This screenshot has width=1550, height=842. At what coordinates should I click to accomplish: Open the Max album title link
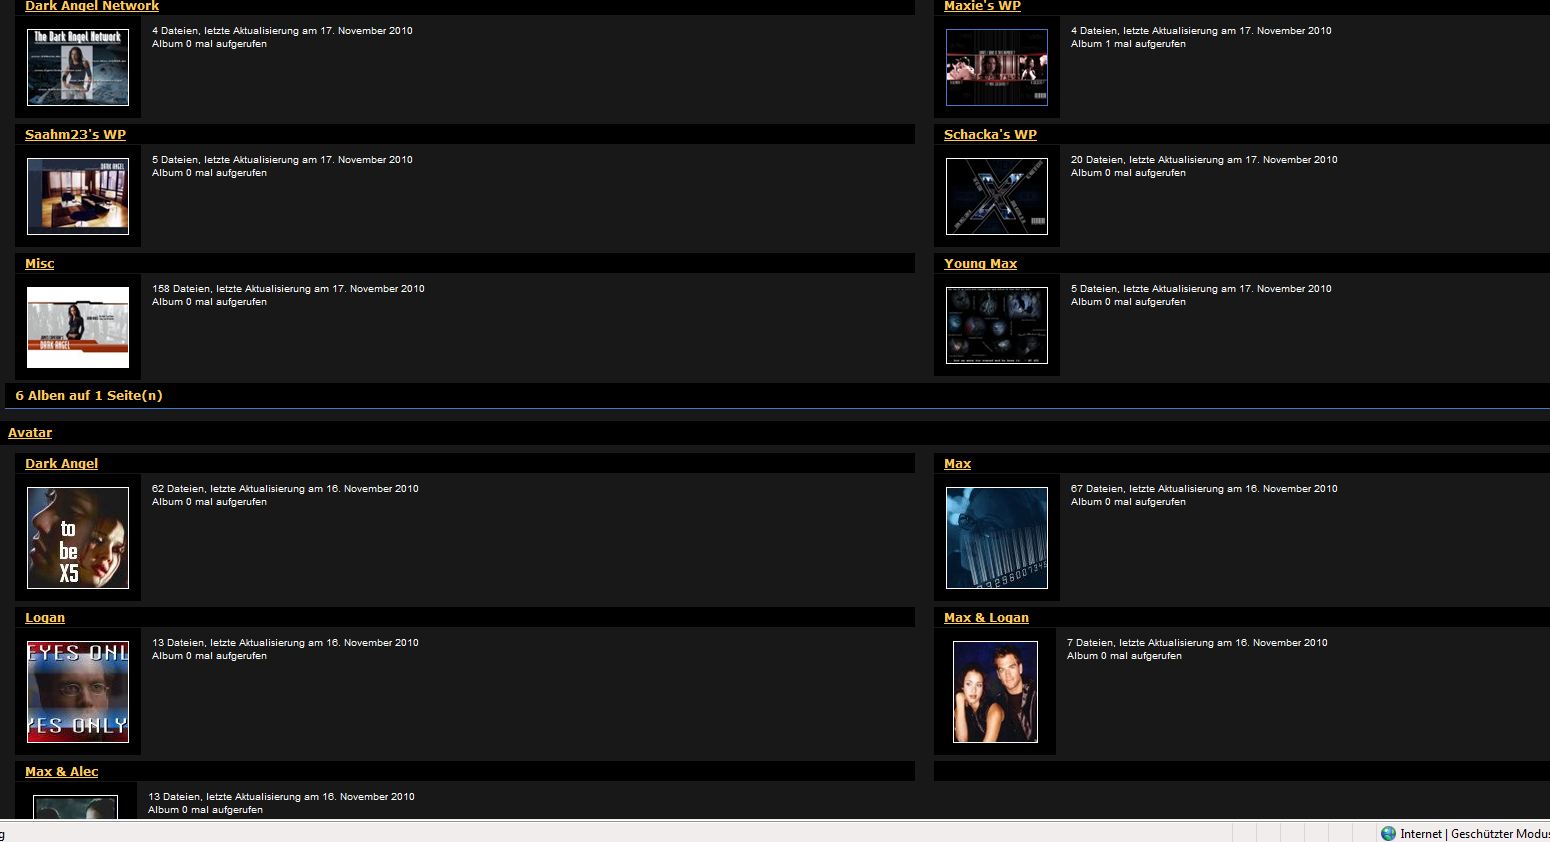pos(957,464)
